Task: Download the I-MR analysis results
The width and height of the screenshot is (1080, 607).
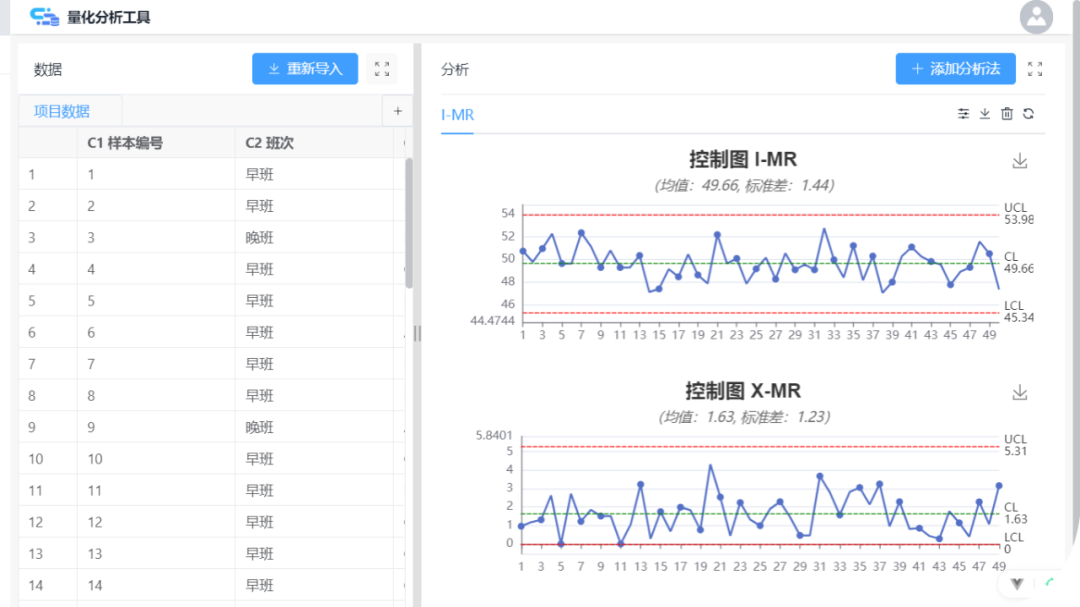Action: [x=985, y=114]
